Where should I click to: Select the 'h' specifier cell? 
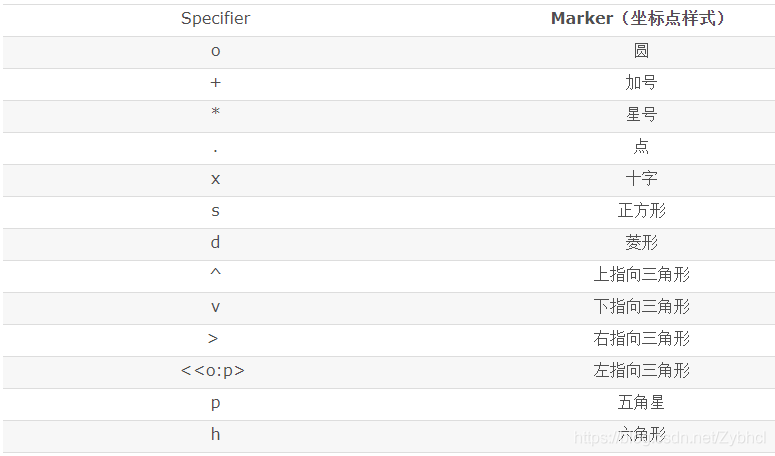pyautogui.click(x=215, y=434)
